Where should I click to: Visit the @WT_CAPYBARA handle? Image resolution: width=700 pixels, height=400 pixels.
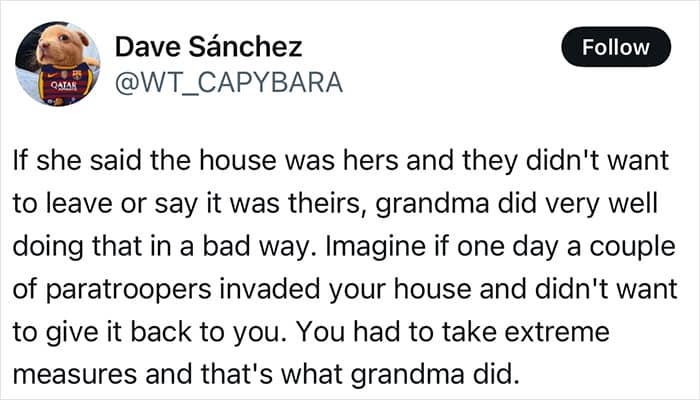tap(229, 83)
